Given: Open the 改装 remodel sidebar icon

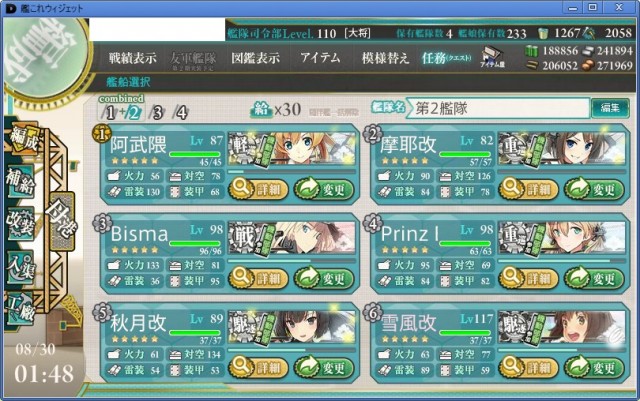Looking at the screenshot, I should coord(20,224).
